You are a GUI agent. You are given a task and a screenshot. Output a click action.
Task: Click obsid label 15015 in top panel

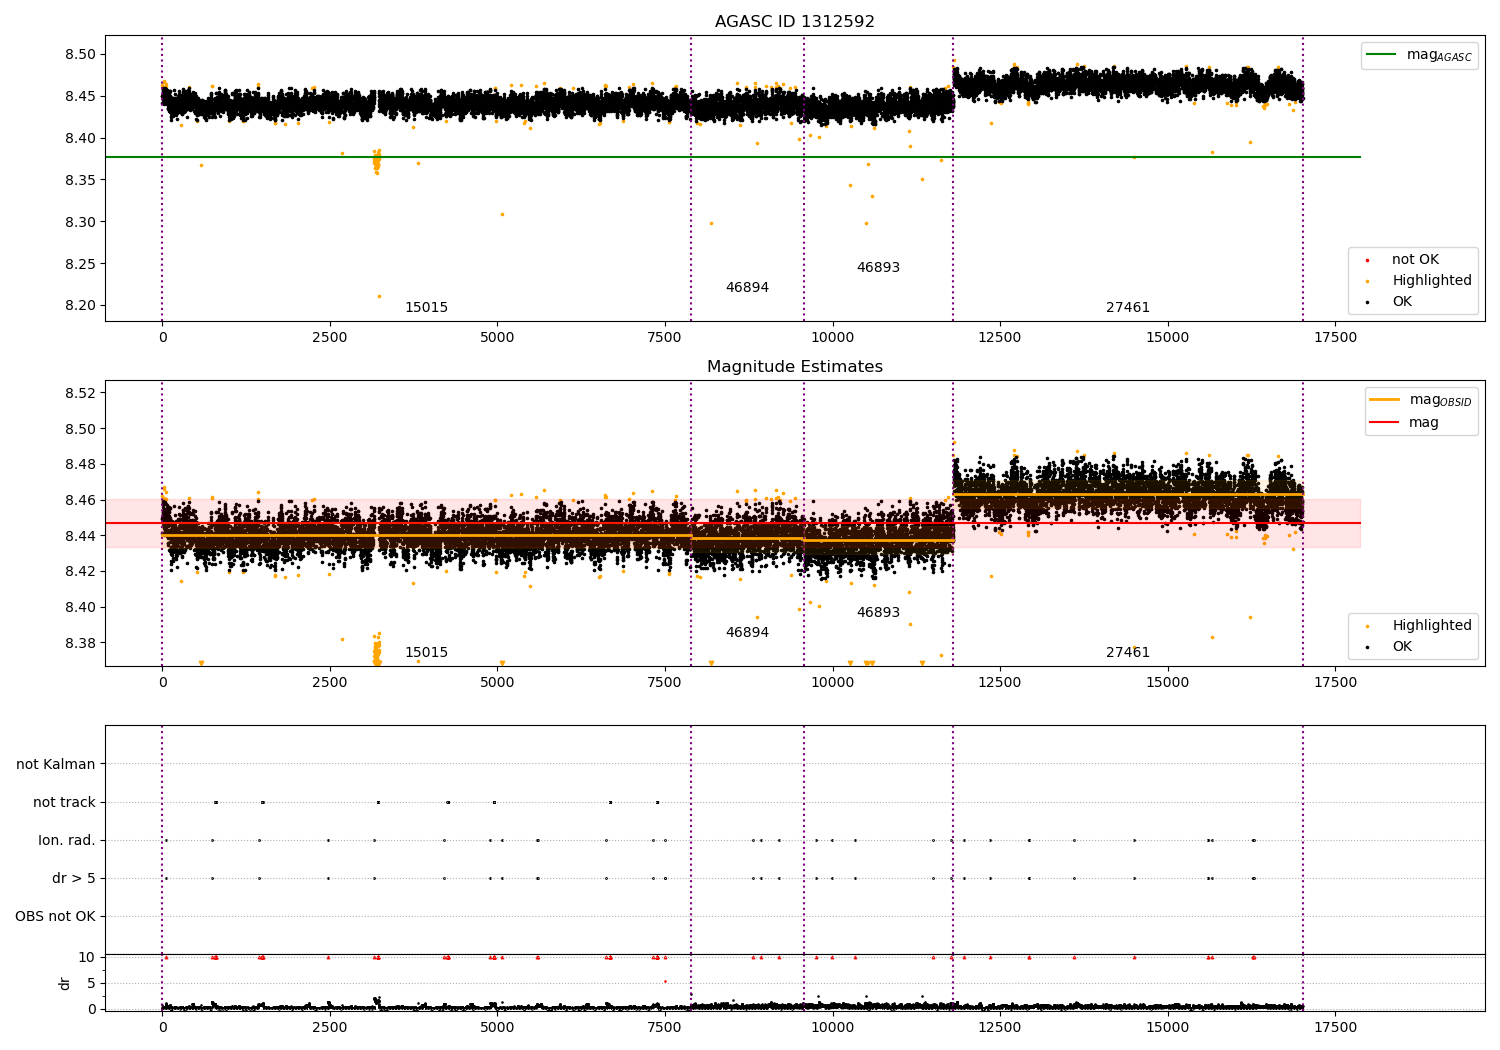(426, 308)
